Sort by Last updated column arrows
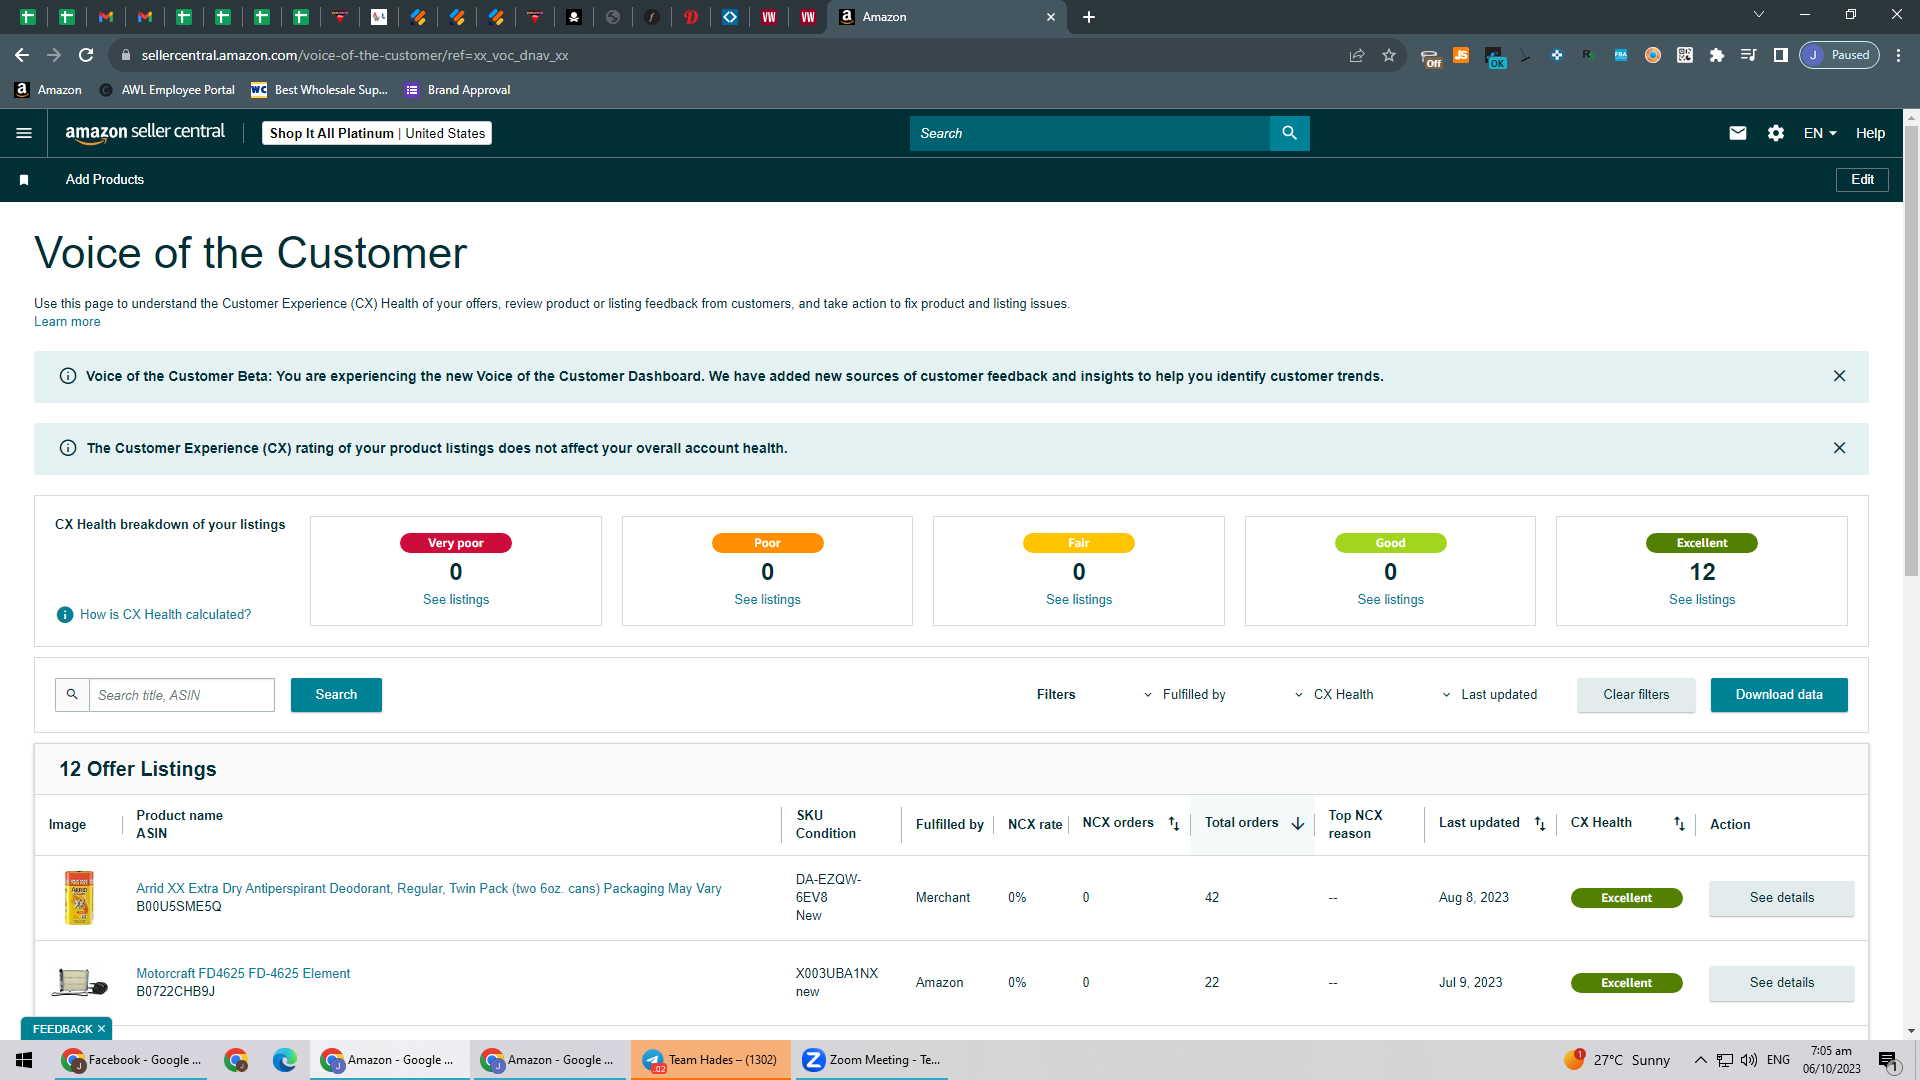 coord(1540,824)
